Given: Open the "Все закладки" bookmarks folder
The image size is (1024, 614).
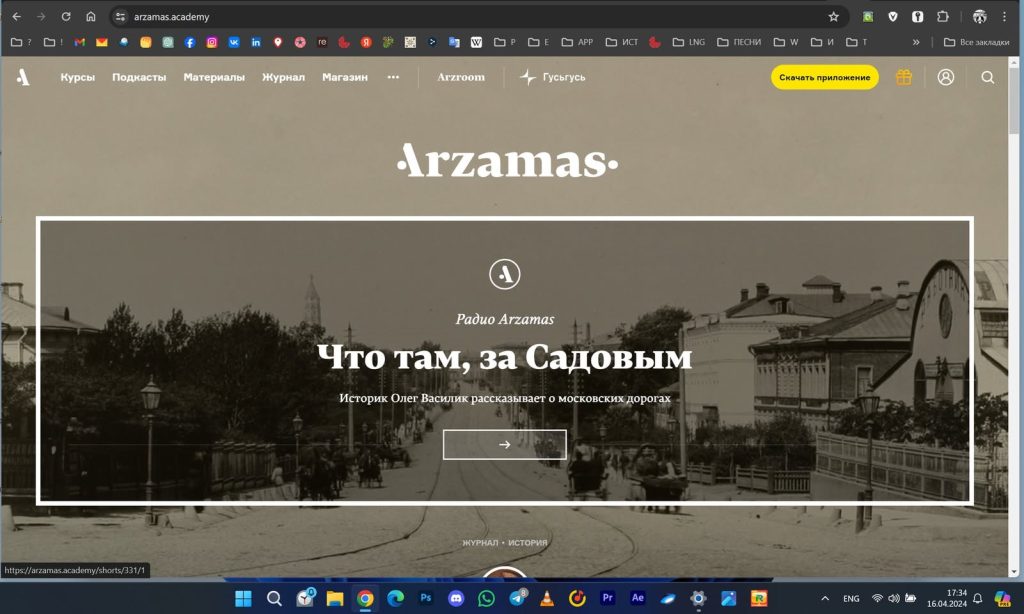Looking at the screenshot, I should 976,42.
